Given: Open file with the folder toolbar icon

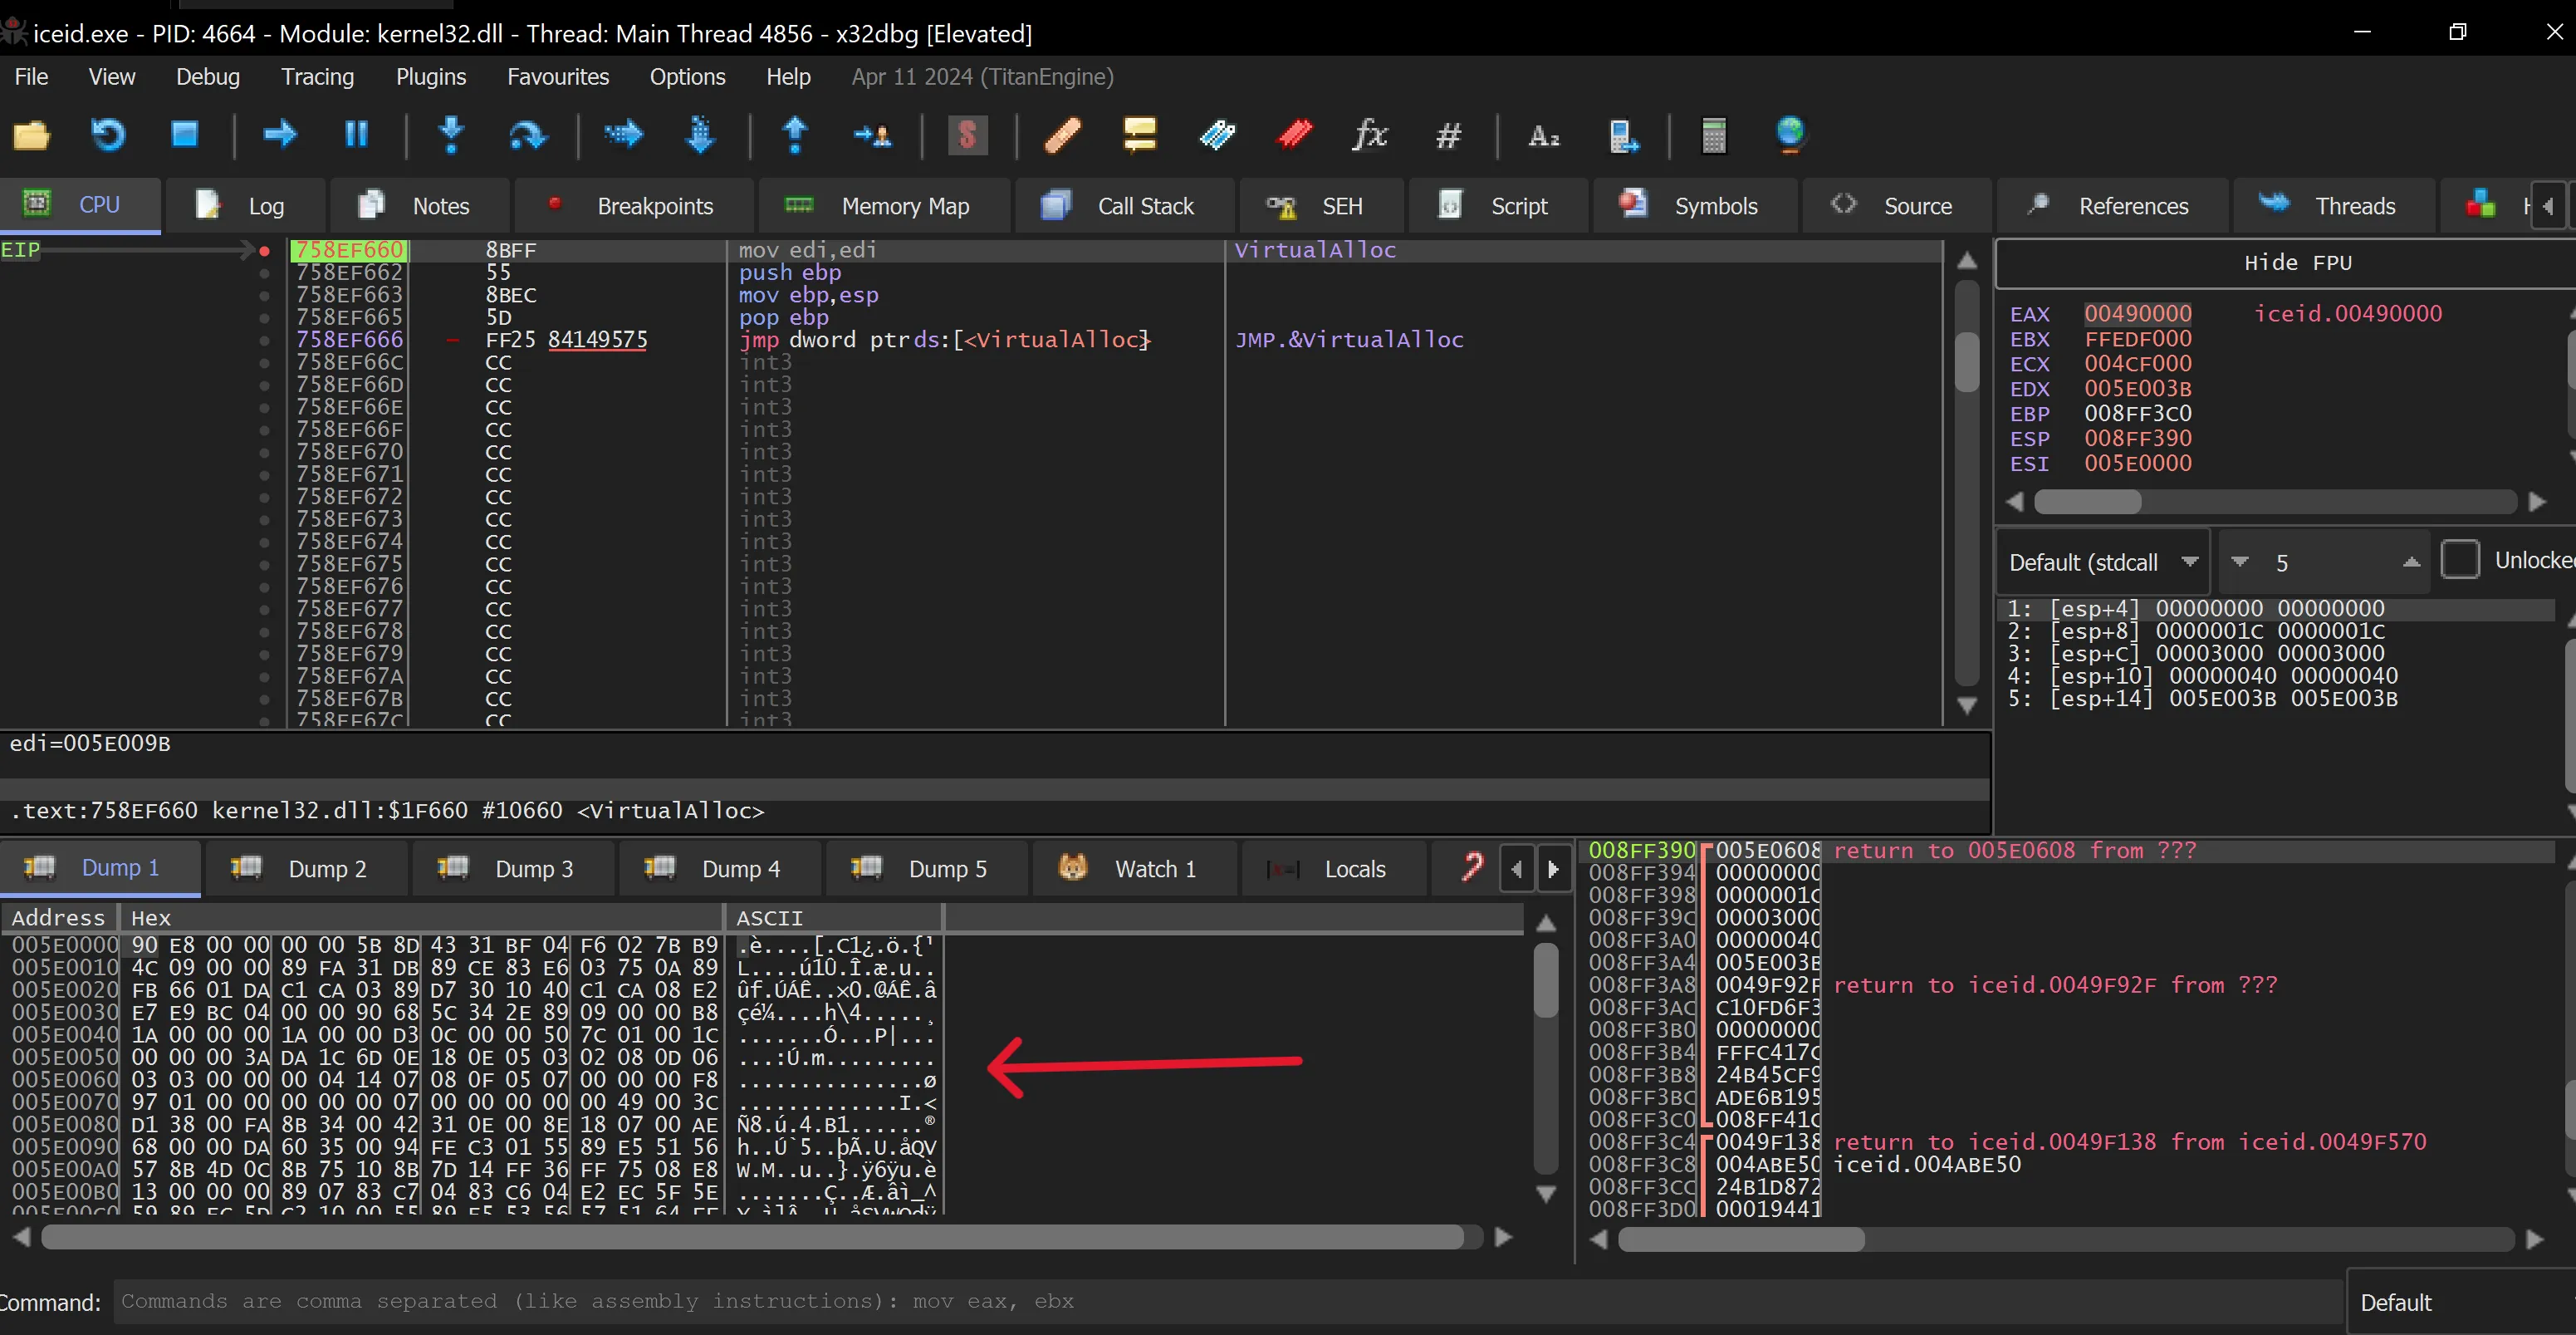Looking at the screenshot, I should point(31,135).
